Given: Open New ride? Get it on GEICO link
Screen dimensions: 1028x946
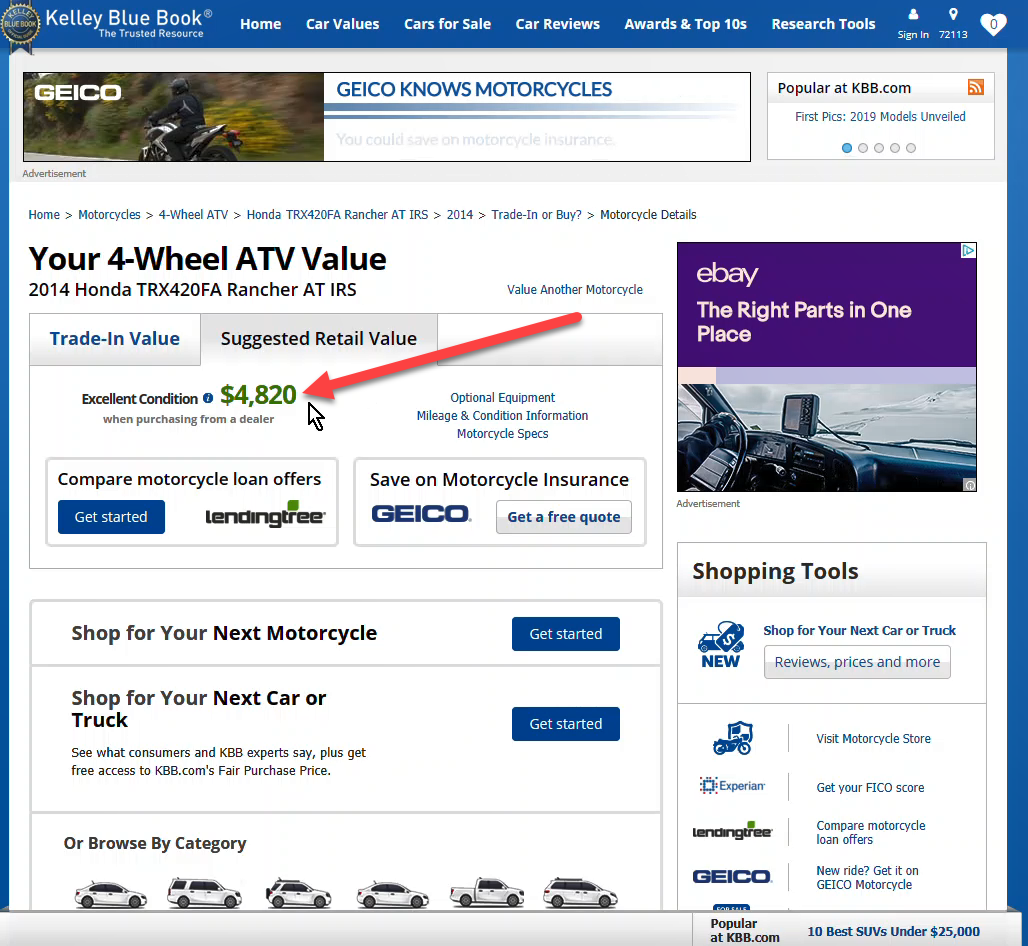Looking at the screenshot, I should (867, 878).
